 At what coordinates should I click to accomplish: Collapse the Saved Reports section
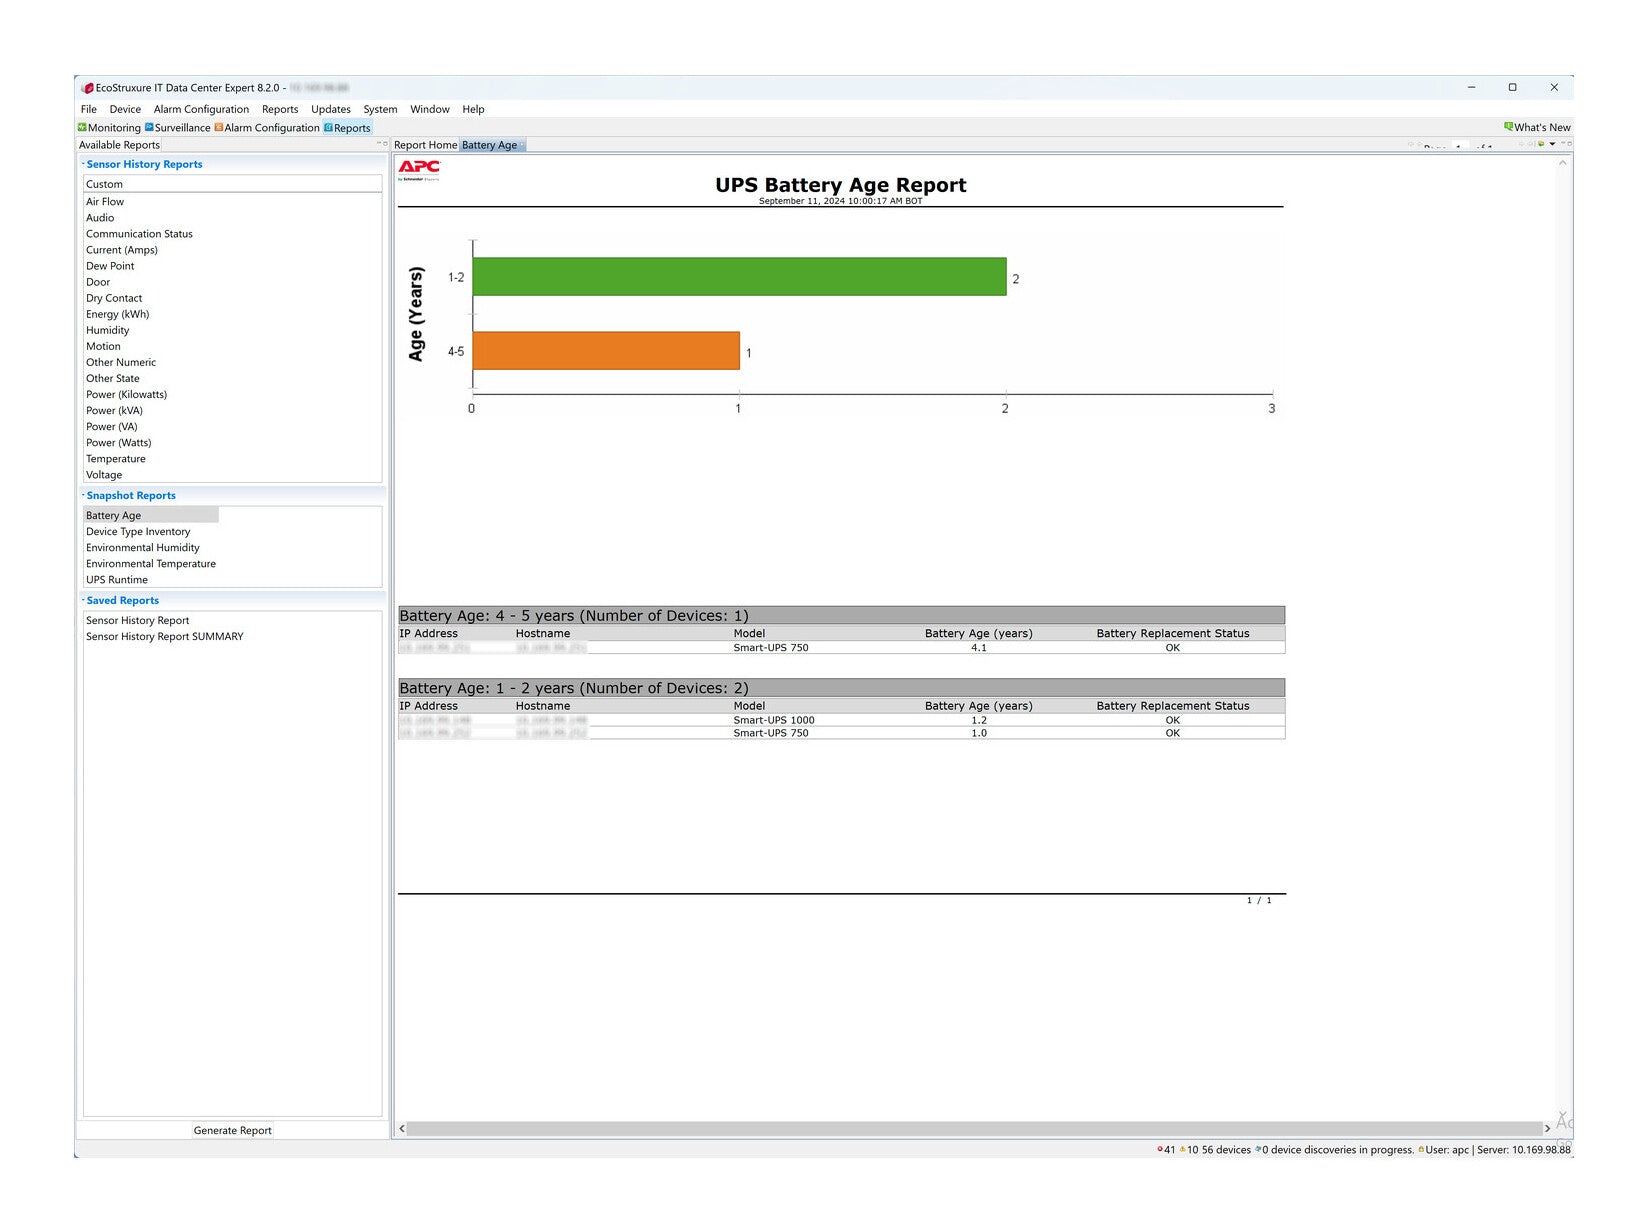tap(83, 599)
